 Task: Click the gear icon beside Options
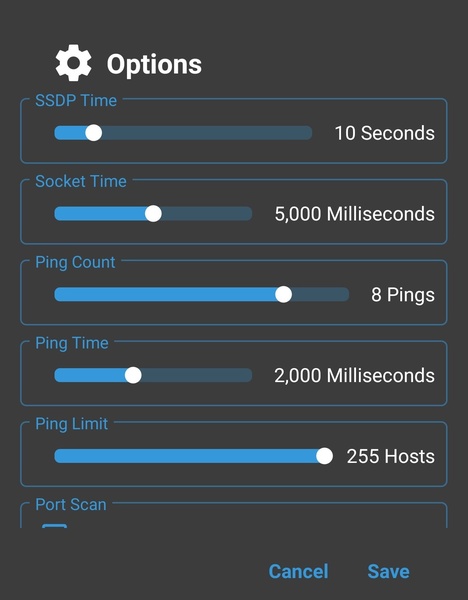pos(73,63)
